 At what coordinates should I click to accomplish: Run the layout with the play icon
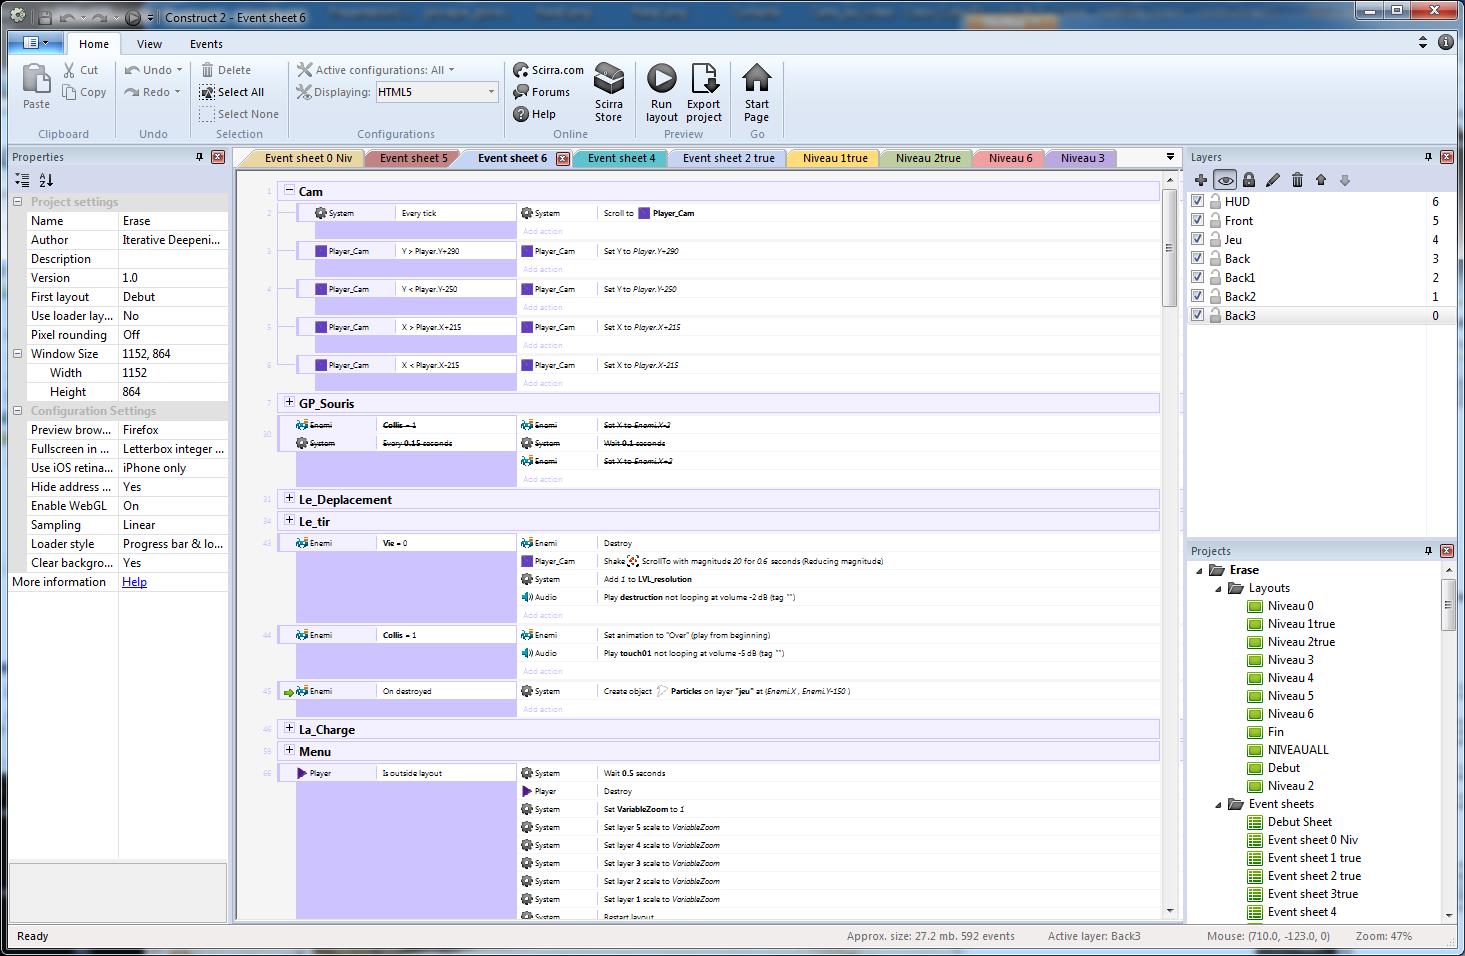click(x=661, y=78)
